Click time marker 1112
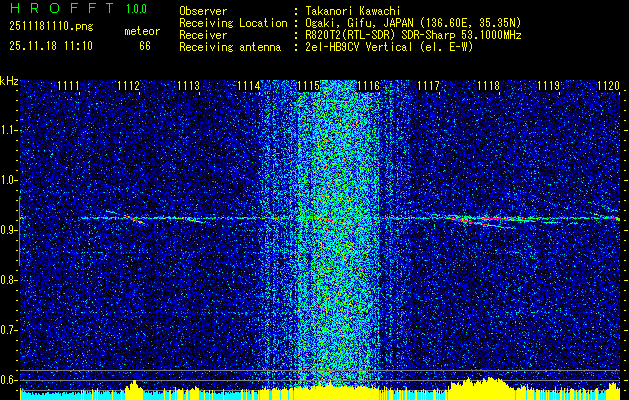Viewport: 629px width, 400px height. (x=128, y=86)
